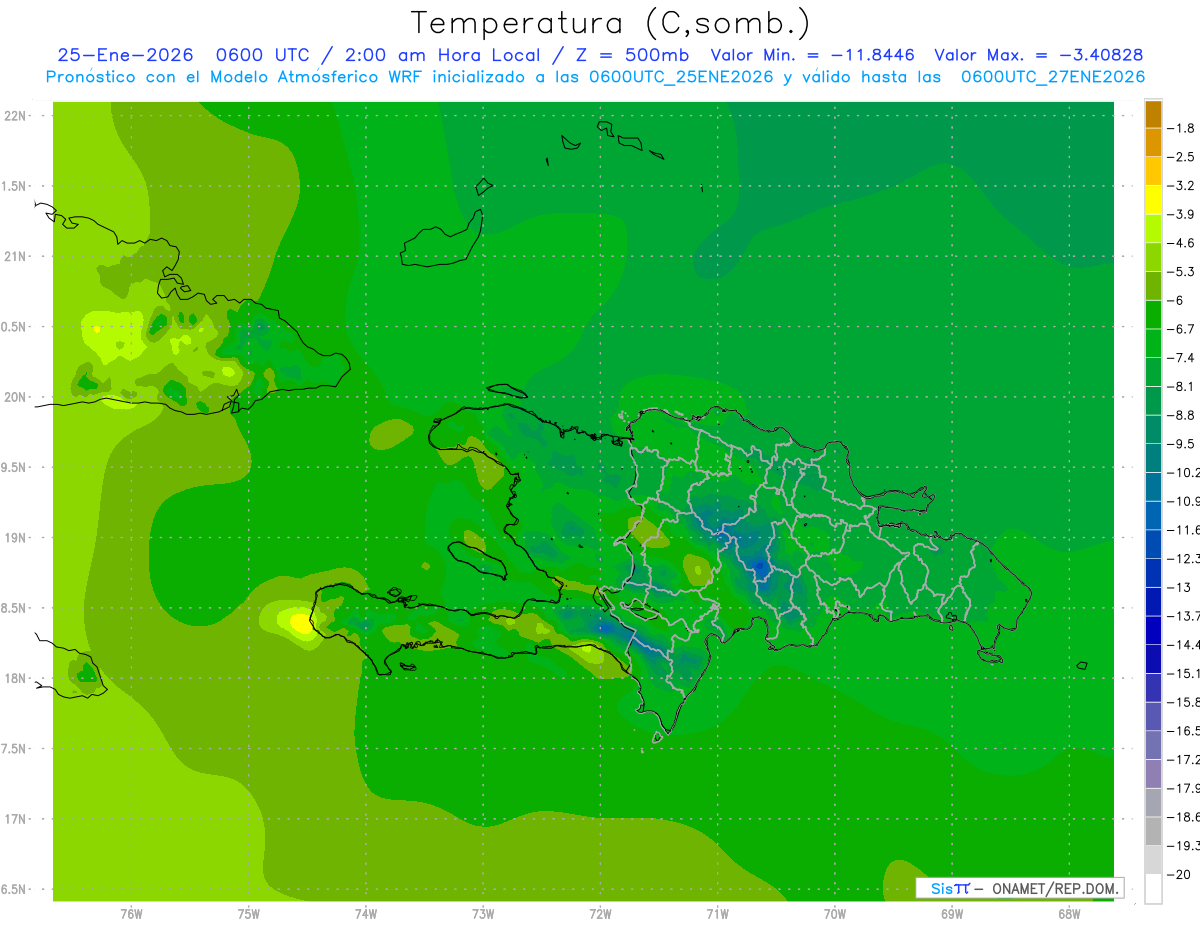The height and width of the screenshot is (927, 1200).
Task: Click the -7.4 colorbar value
Action: coord(1182,358)
